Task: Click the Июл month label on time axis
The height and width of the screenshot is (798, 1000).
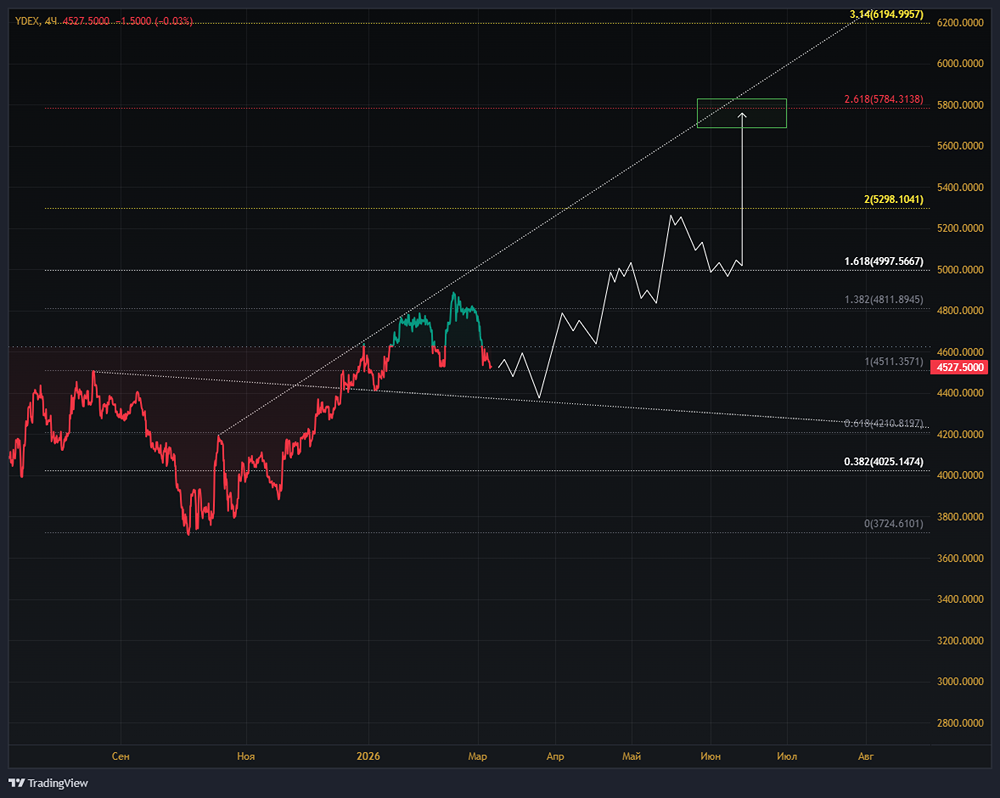Action: (x=787, y=757)
